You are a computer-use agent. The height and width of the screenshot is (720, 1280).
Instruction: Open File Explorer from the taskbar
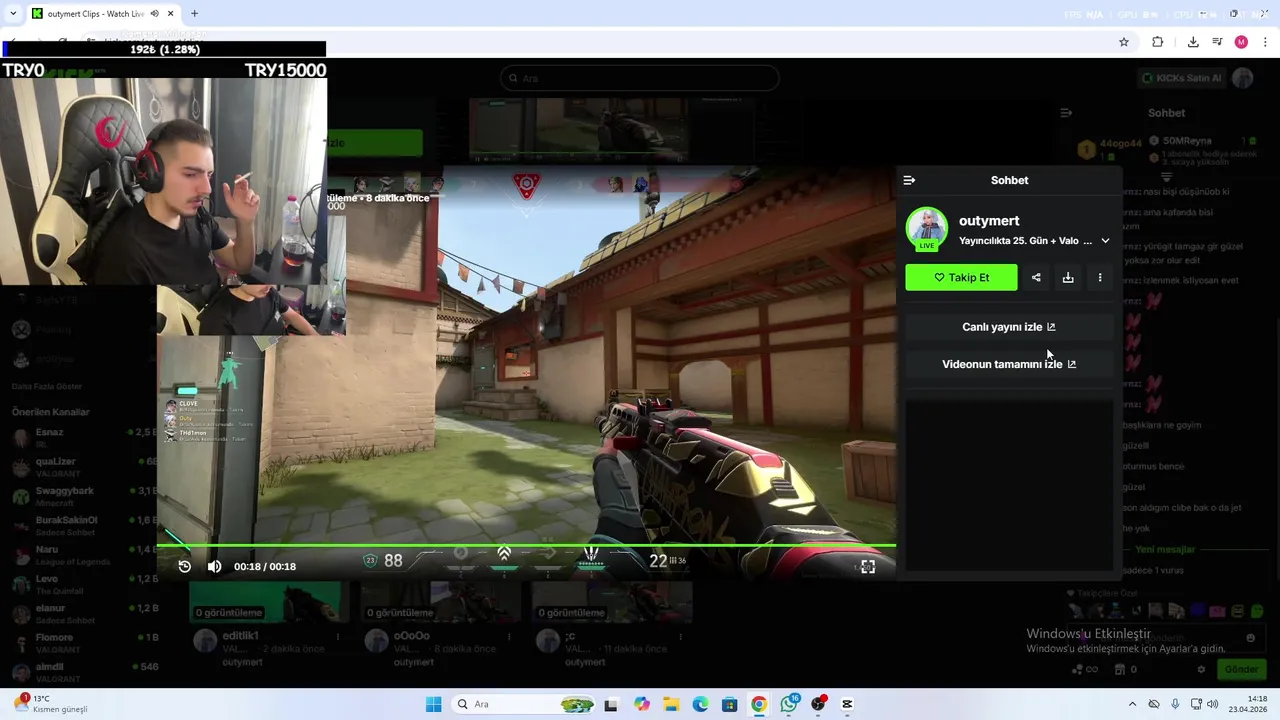(x=671, y=704)
